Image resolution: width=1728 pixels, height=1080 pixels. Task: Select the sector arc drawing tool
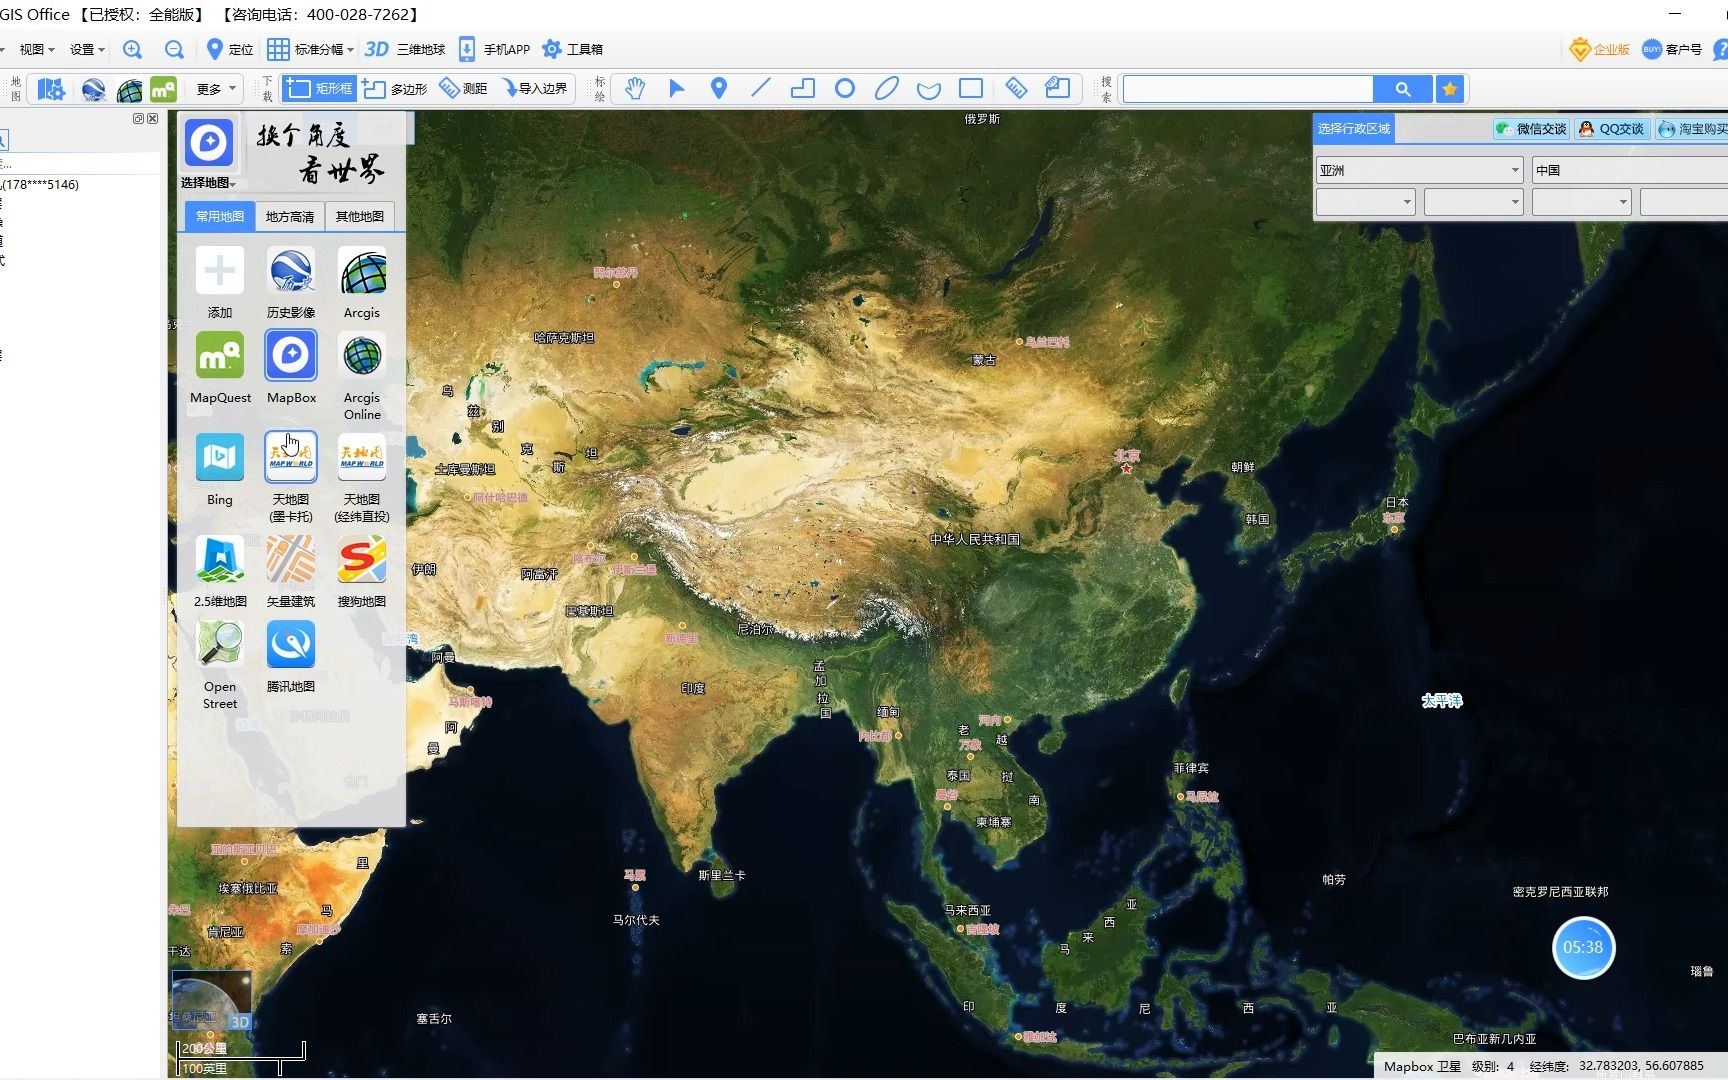(929, 90)
